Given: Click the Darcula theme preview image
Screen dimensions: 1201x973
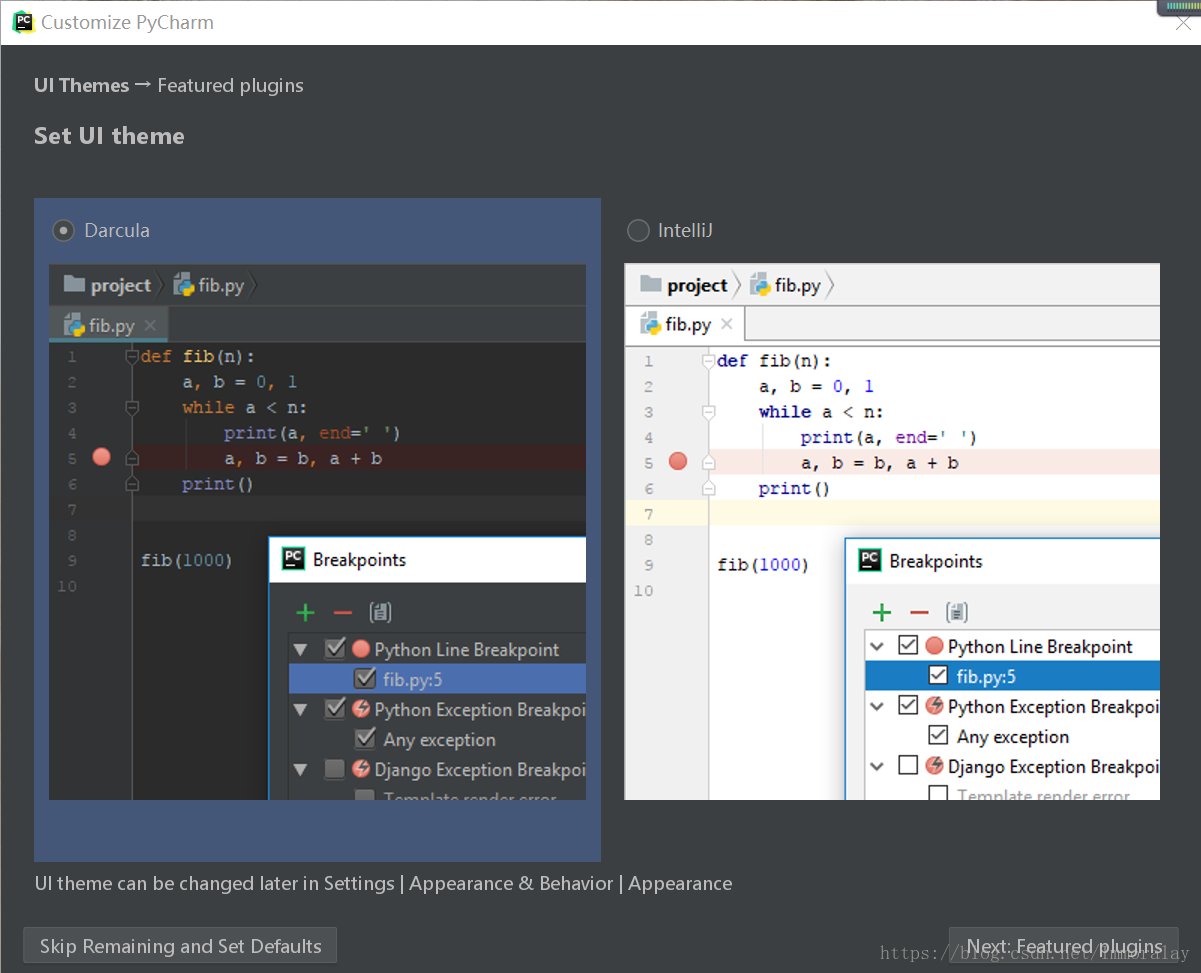Looking at the screenshot, I should coord(317,532).
